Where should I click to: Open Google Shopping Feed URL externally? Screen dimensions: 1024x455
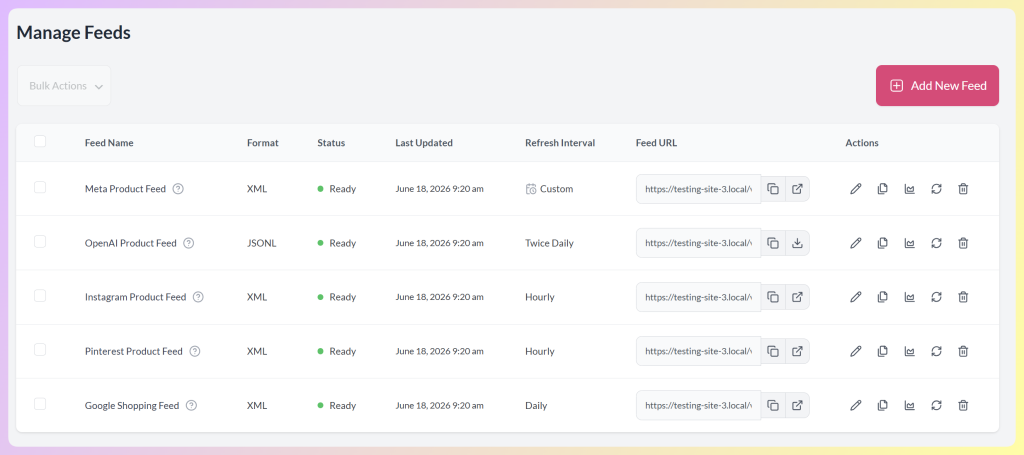click(x=797, y=405)
